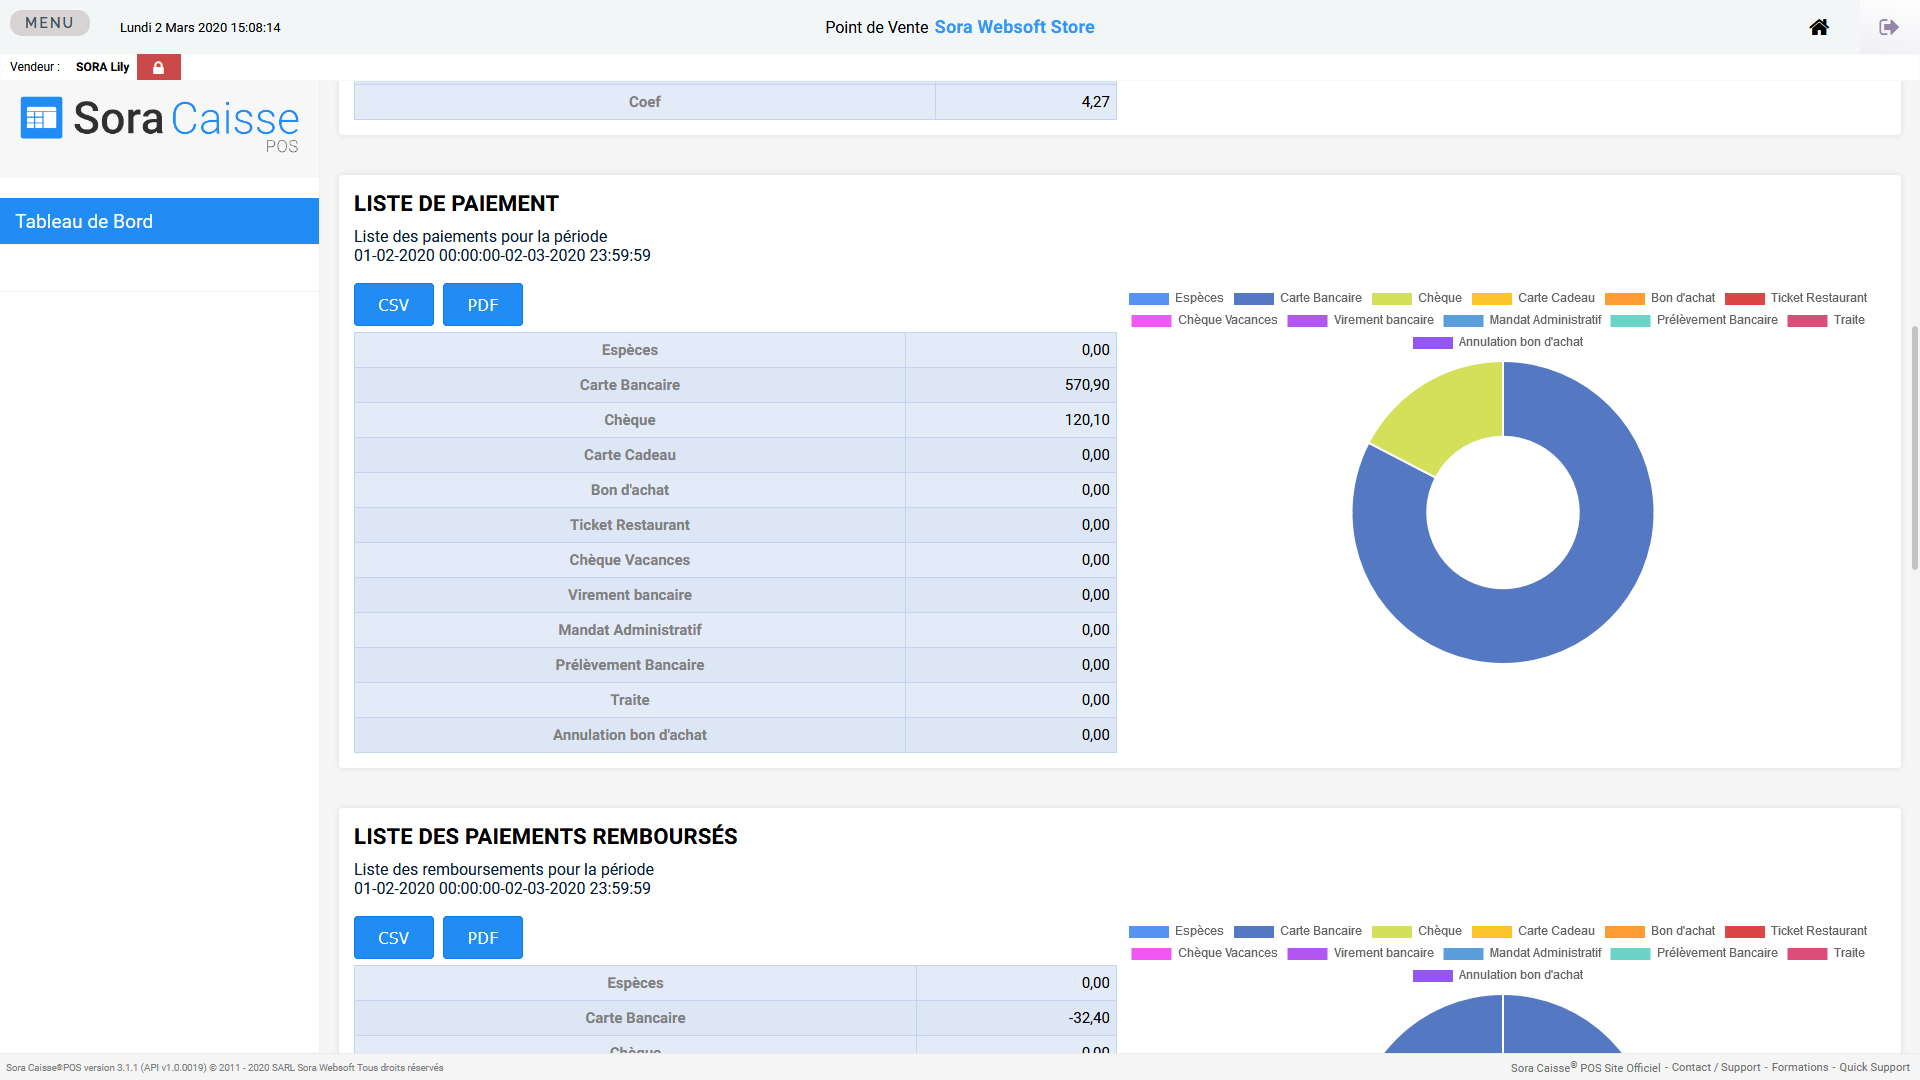Toggle Carte Bancaire legend in payment chart
Screen dimensions: 1920x1080
[1298, 298]
